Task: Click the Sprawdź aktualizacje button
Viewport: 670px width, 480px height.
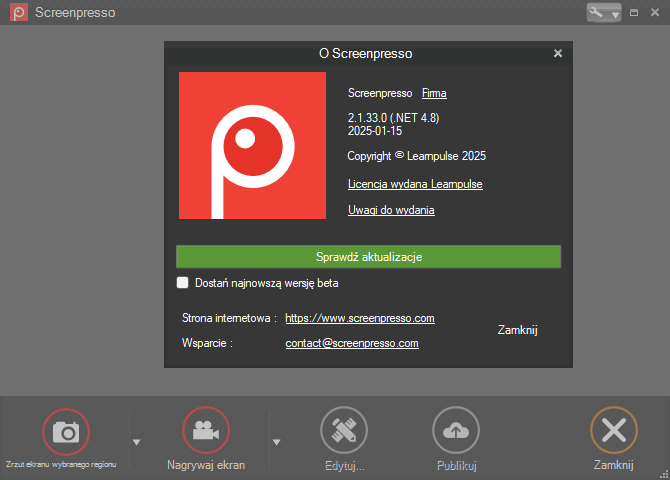Action: (x=368, y=257)
